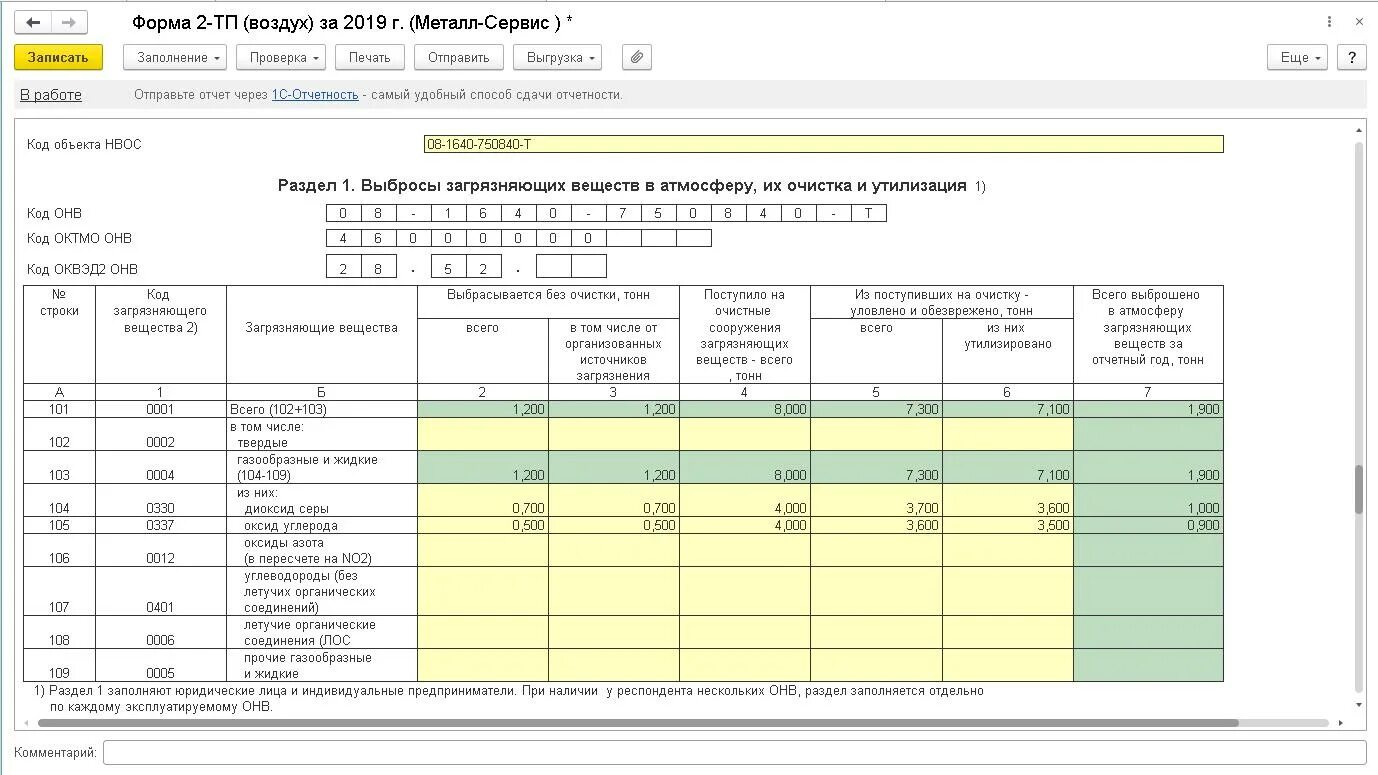Follow the 1С-Отчетность link
The width and height of the screenshot is (1378, 775).
point(315,95)
